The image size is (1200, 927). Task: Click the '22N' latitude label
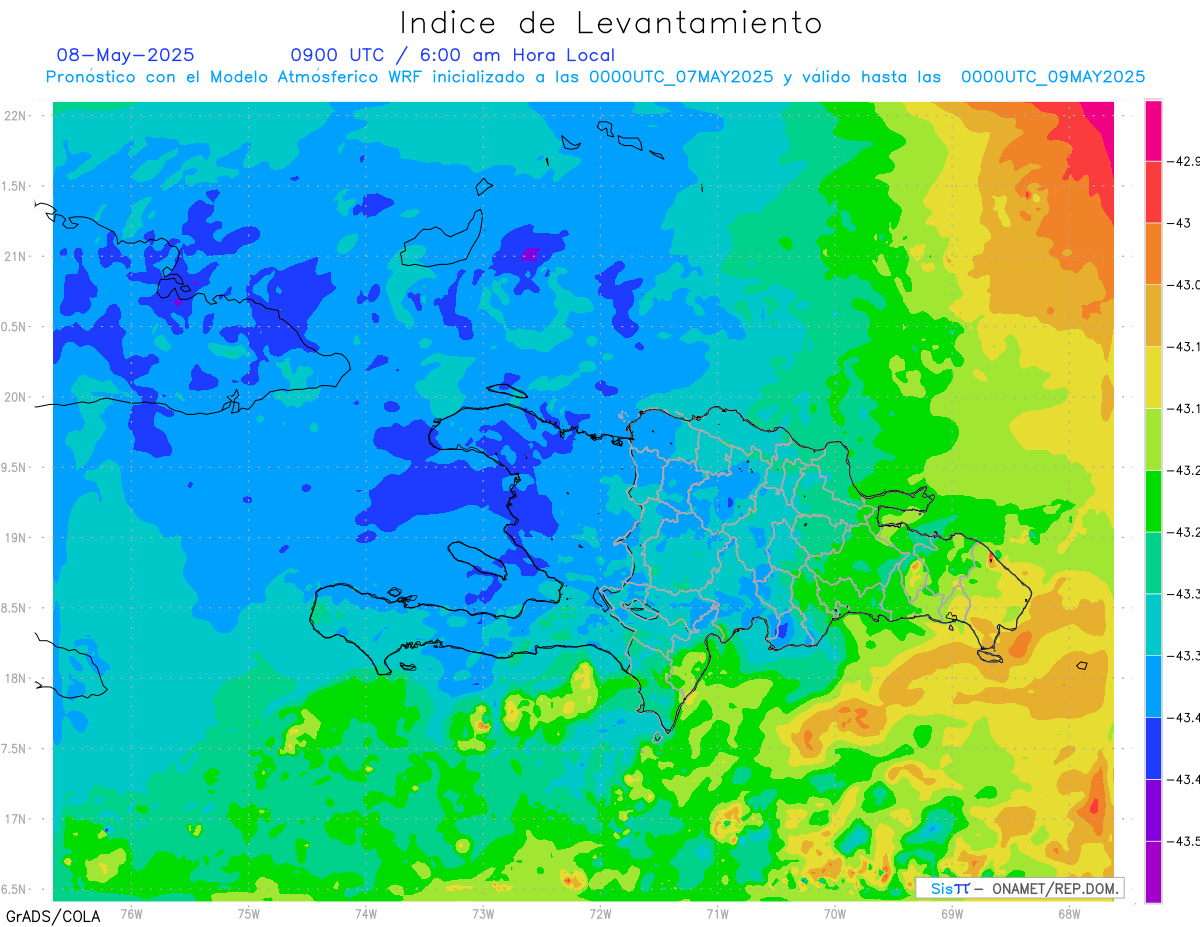(17, 116)
